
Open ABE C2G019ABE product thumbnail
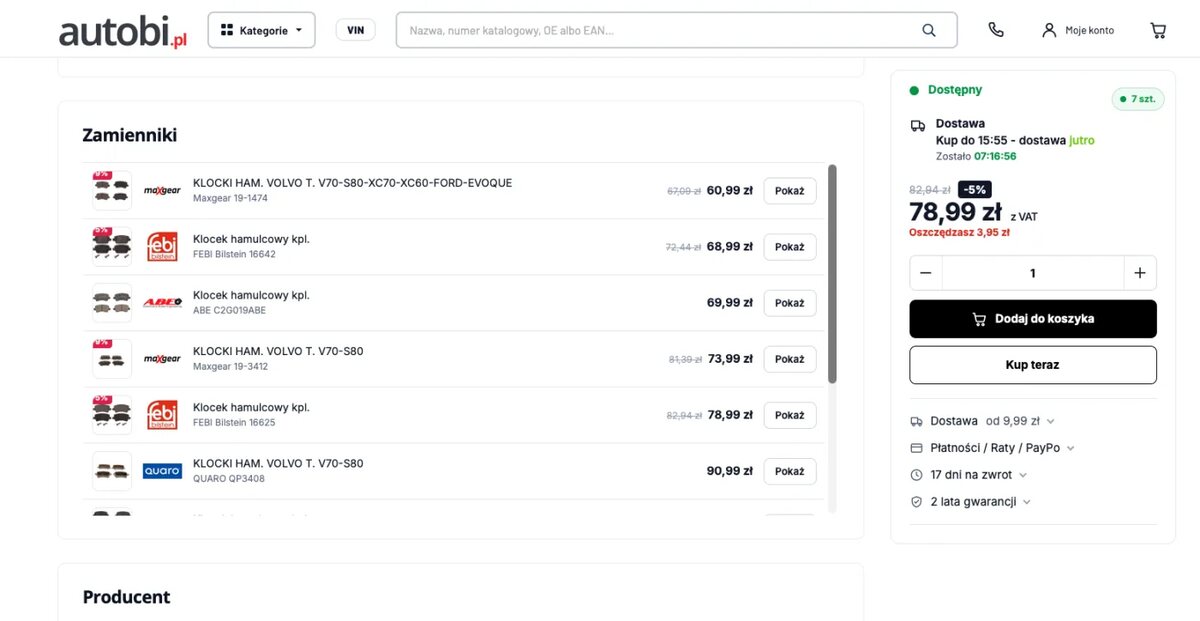pos(112,302)
